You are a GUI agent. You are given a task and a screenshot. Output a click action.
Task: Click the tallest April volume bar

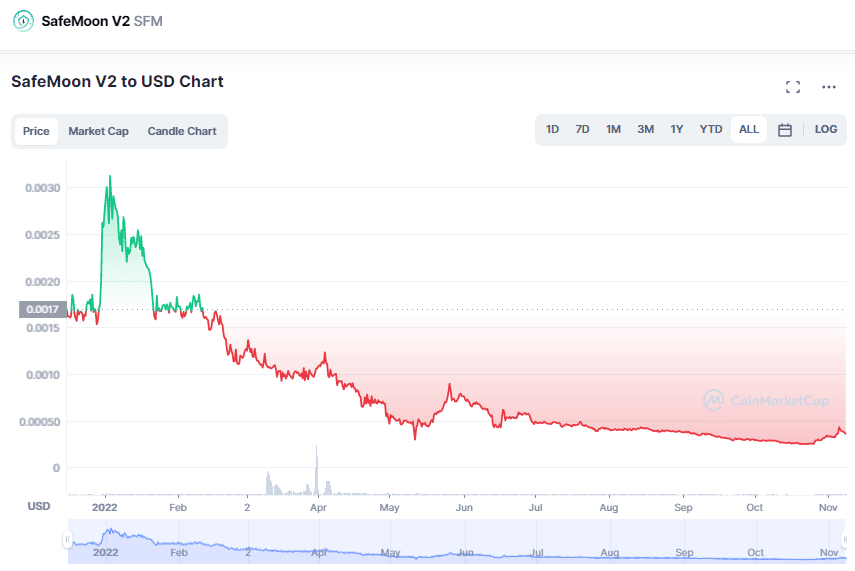tap(316, 470)
